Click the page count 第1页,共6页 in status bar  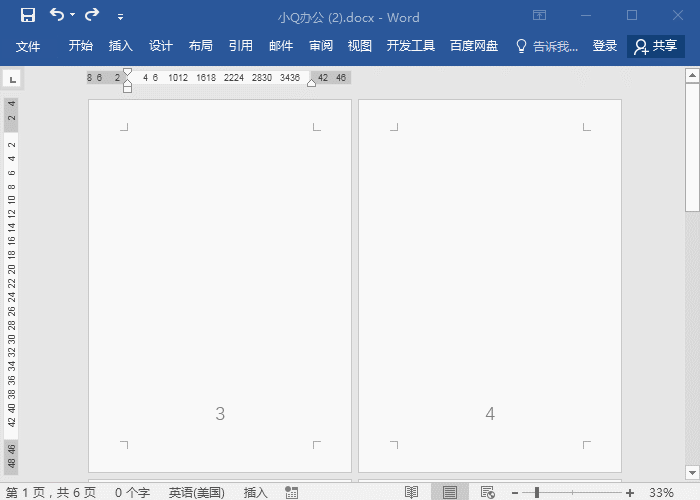click(x=51, y=492)
